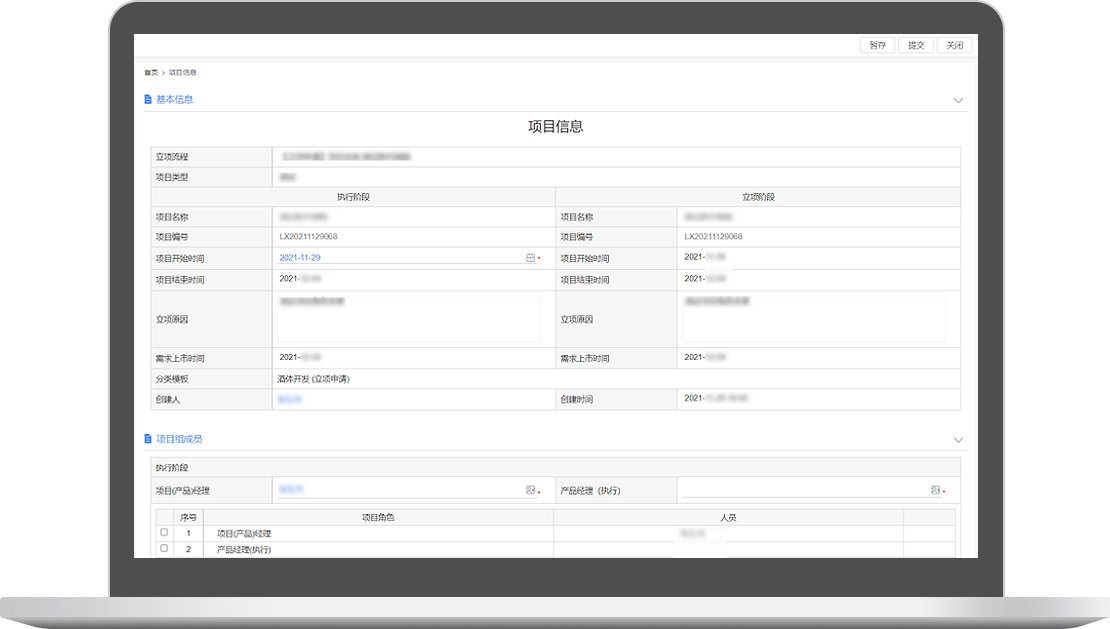Collapse the 基本信息 section with its chevron
1110x629 pixels.
[958, 100]
